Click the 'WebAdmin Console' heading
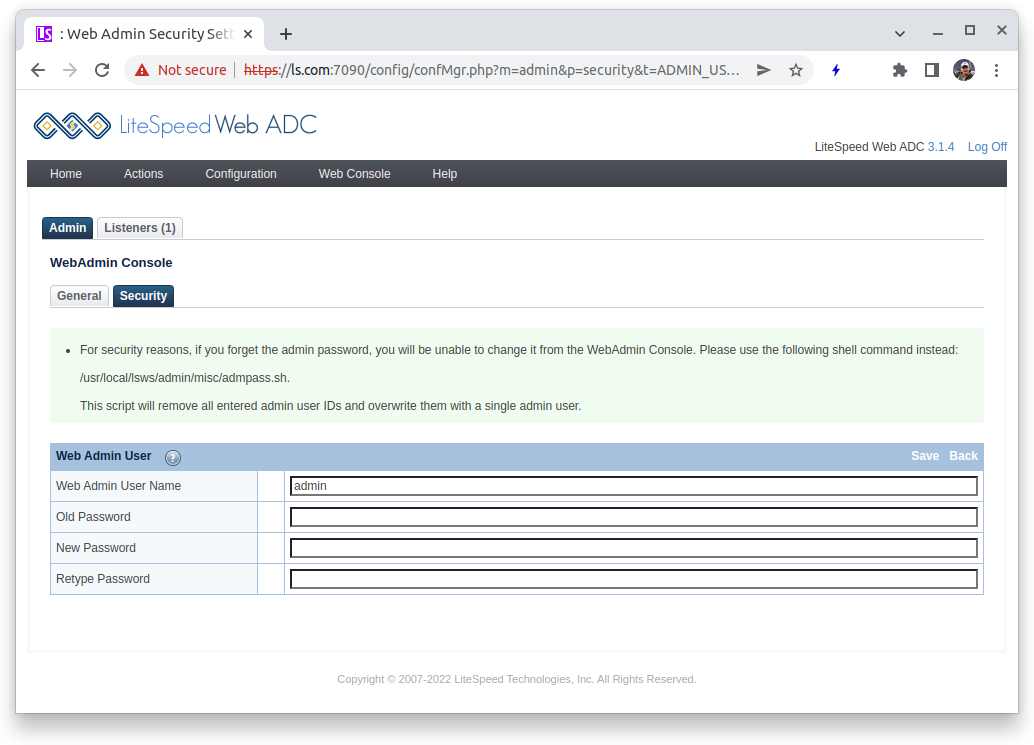 pyautogui.click(x=111, y=262)
